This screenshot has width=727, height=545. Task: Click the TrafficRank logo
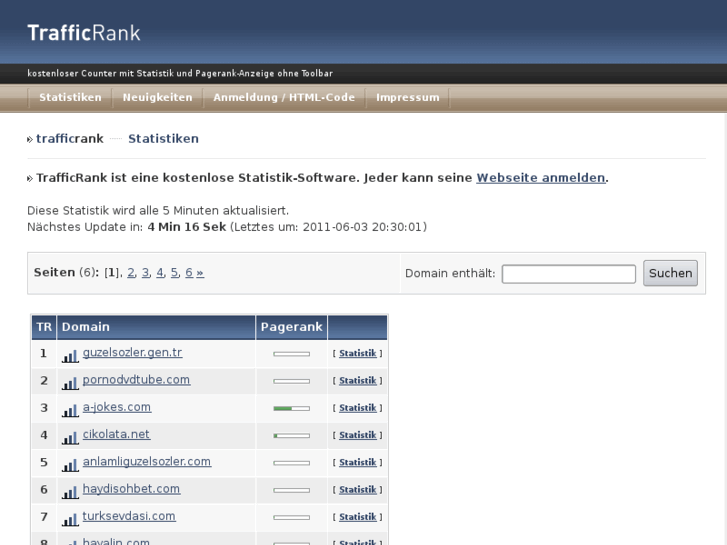tap(84, 33)
